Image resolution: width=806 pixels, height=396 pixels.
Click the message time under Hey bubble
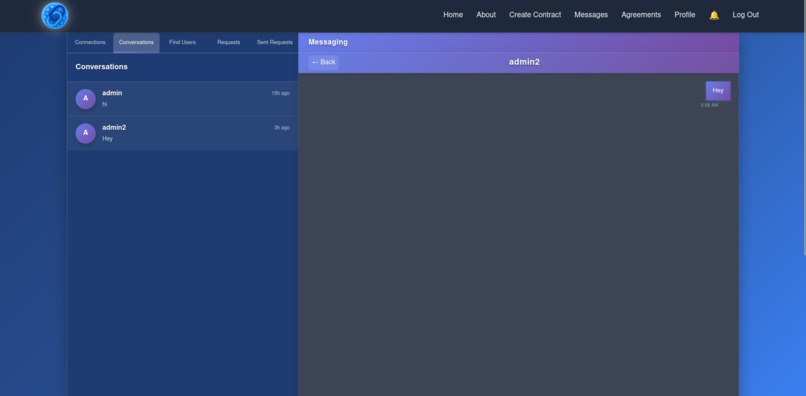coord(709,105)
